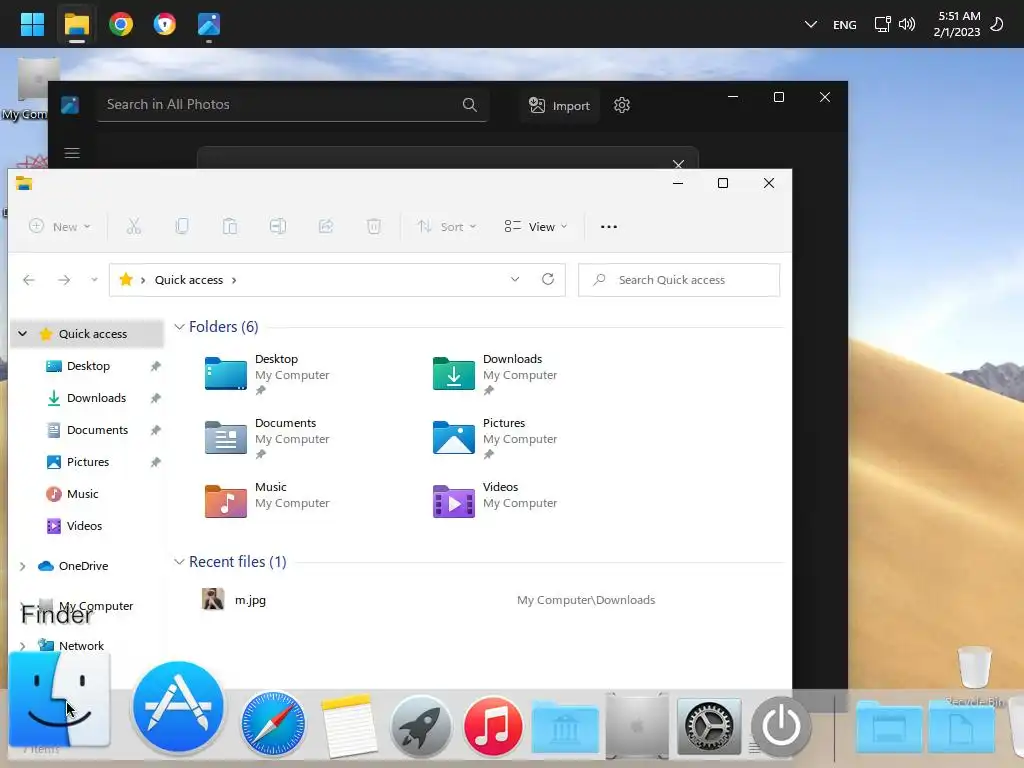
Task: Open the clock showing 5:51 AM
Action: coord(957,24)
